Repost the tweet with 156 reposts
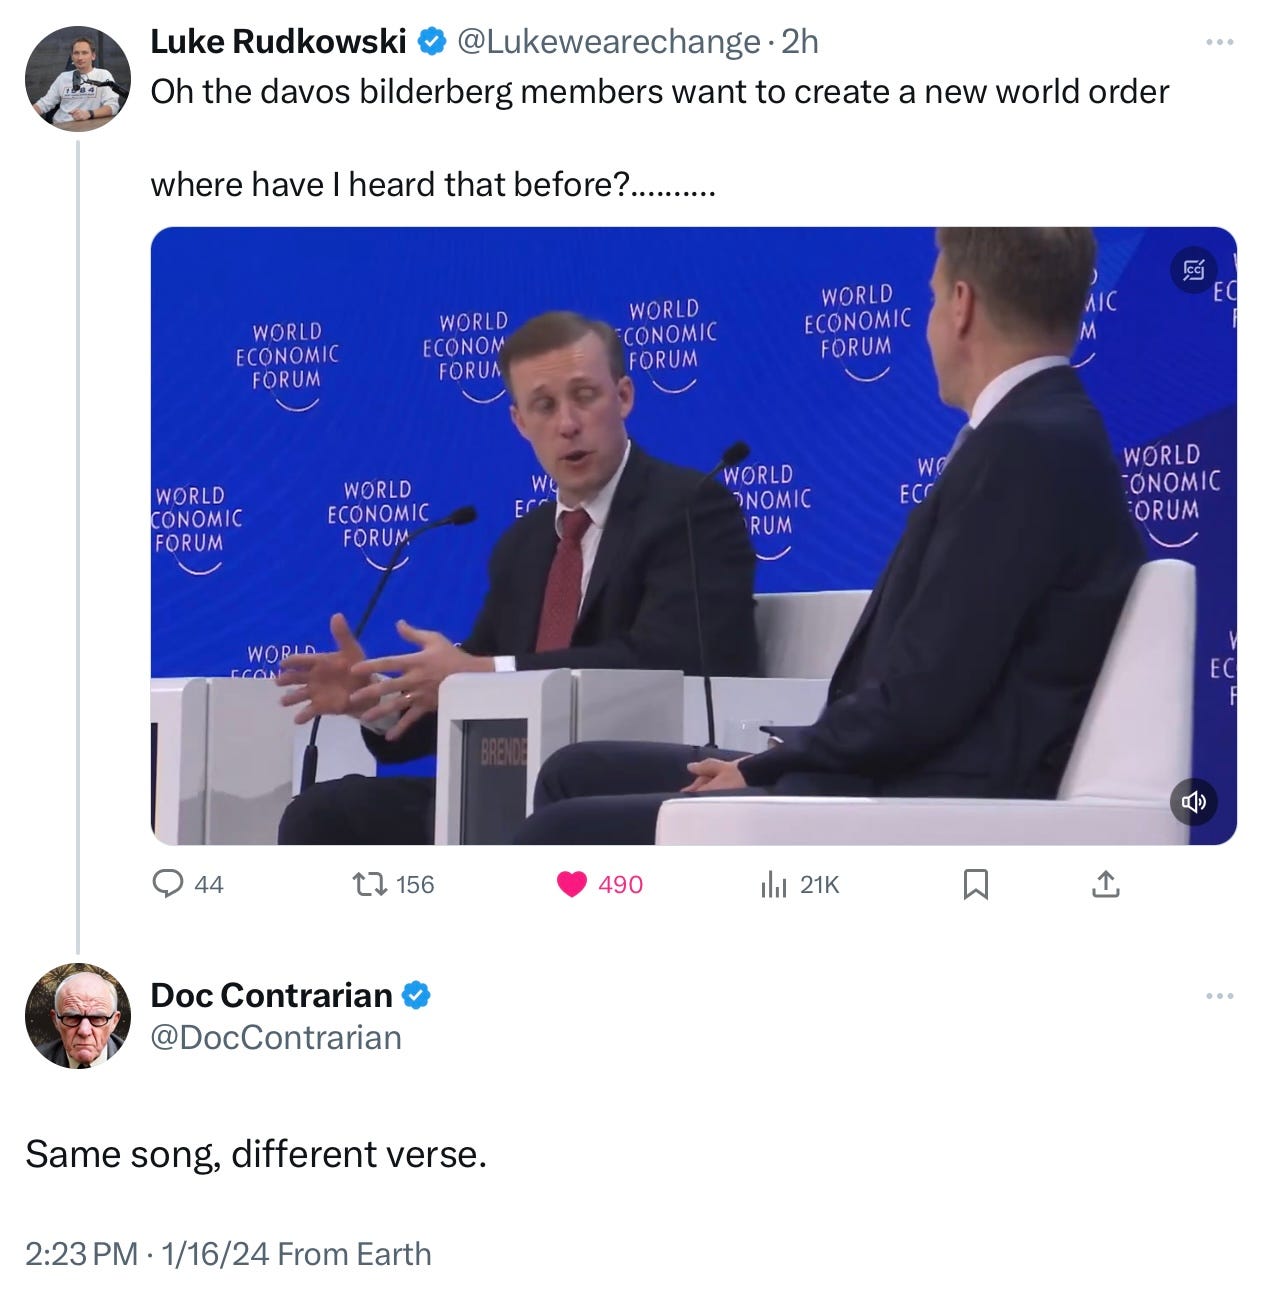Screen dimensions: 1279x1290 pyautogui.click(x=394, y=884)
